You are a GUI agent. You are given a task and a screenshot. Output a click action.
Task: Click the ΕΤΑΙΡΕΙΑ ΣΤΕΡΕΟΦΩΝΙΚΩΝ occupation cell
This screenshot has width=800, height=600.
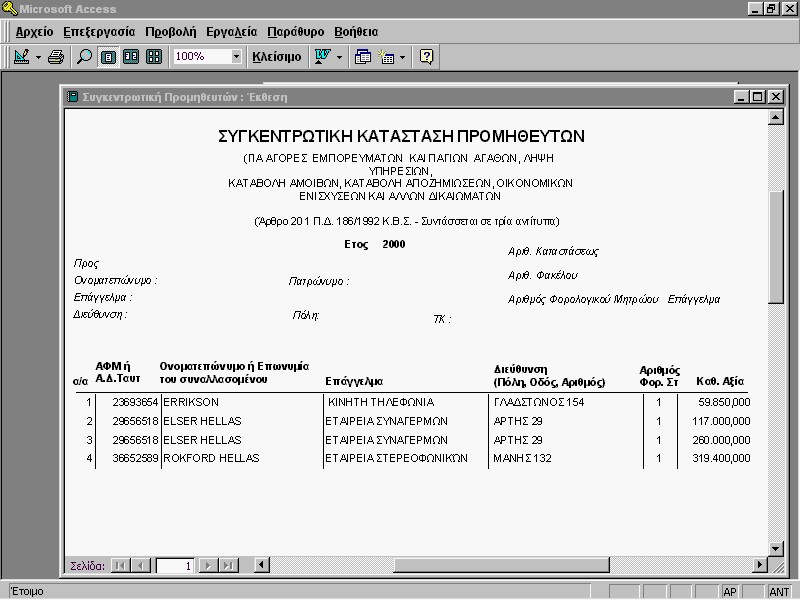coord(396,458)
